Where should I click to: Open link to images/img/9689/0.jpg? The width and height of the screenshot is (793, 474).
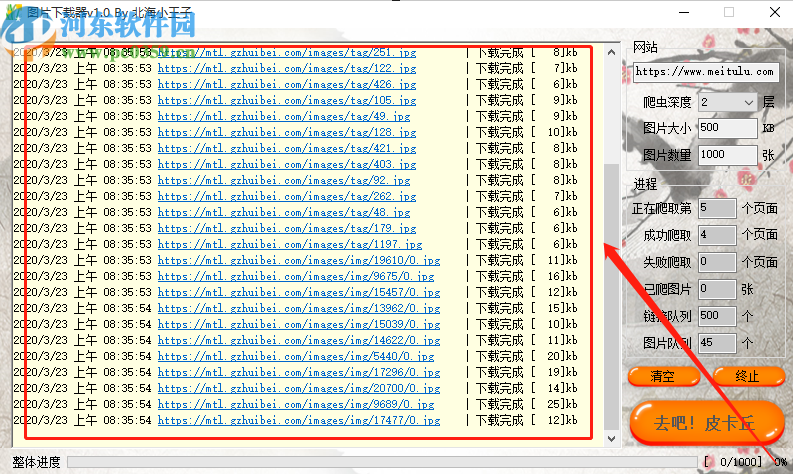coord(296,405)
